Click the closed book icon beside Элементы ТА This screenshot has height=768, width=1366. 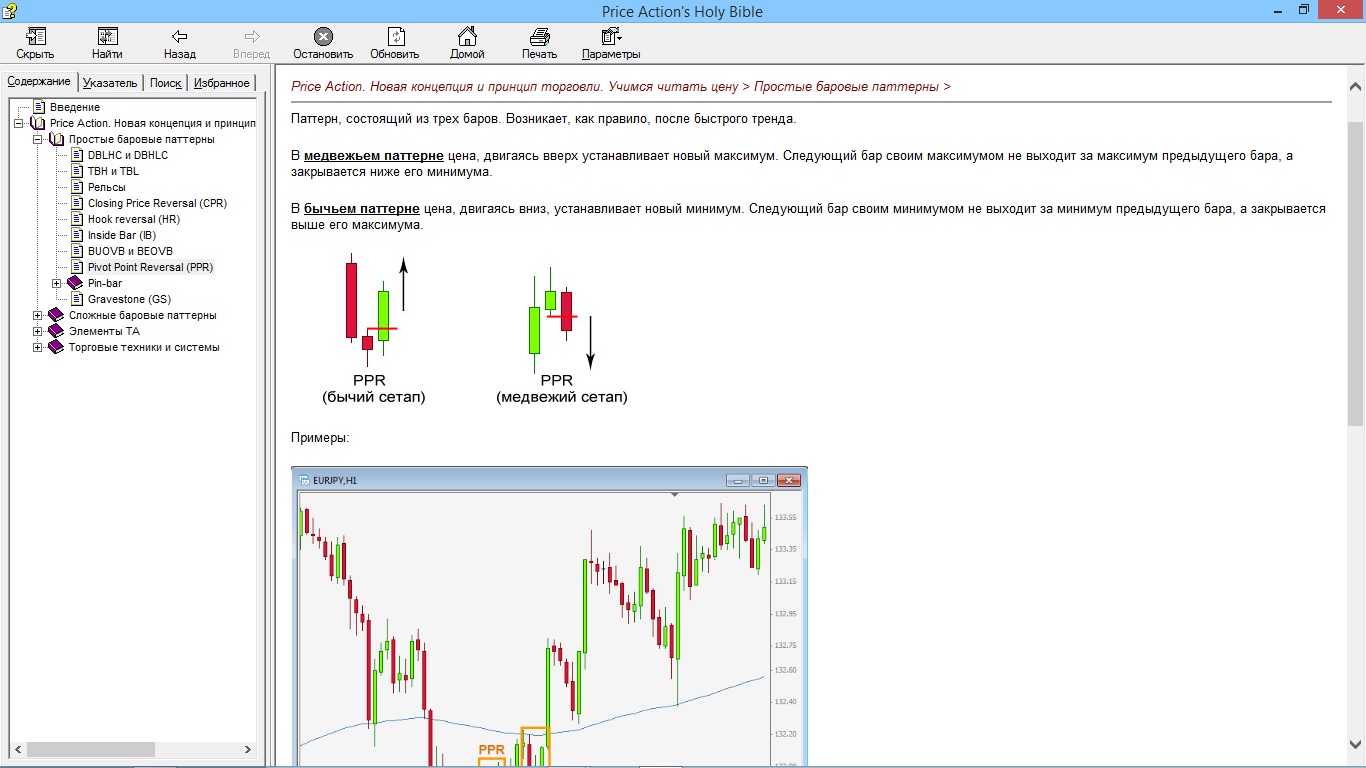click(x=56, y=331)
